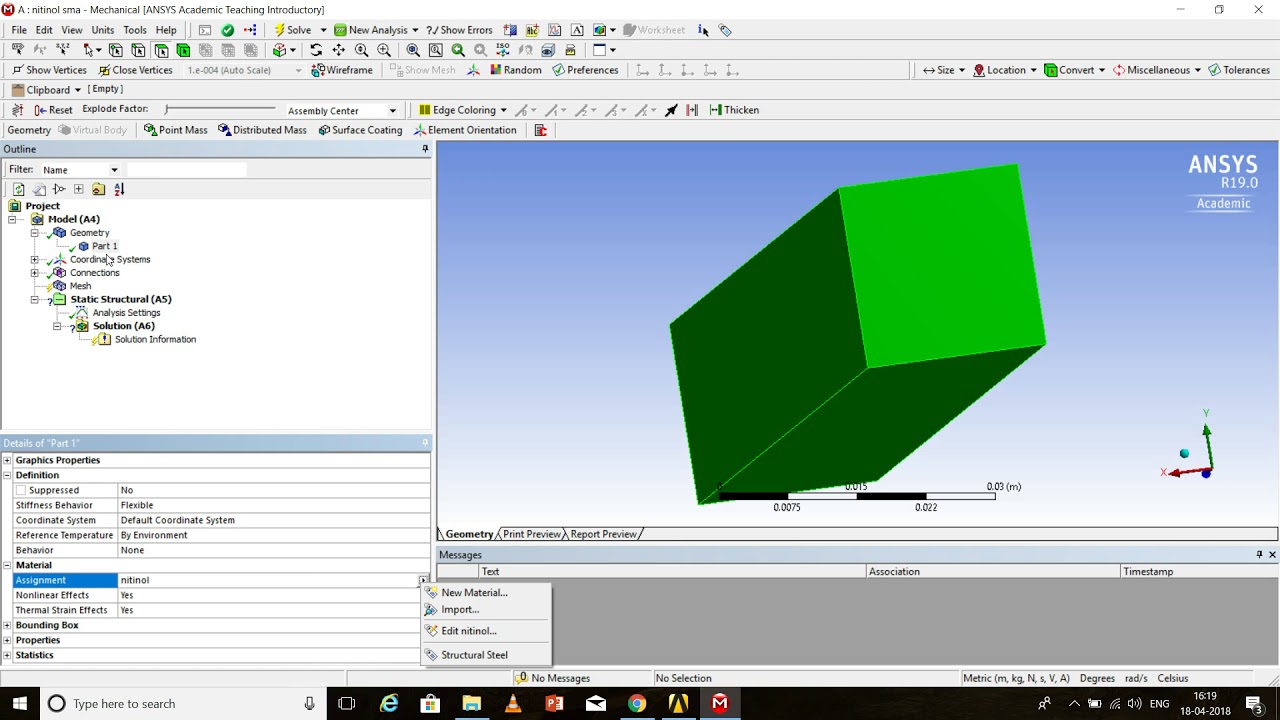Choose Import... from popup menu
The width and height of the screenshot is (1280, 720).
(x=485, y=610)
